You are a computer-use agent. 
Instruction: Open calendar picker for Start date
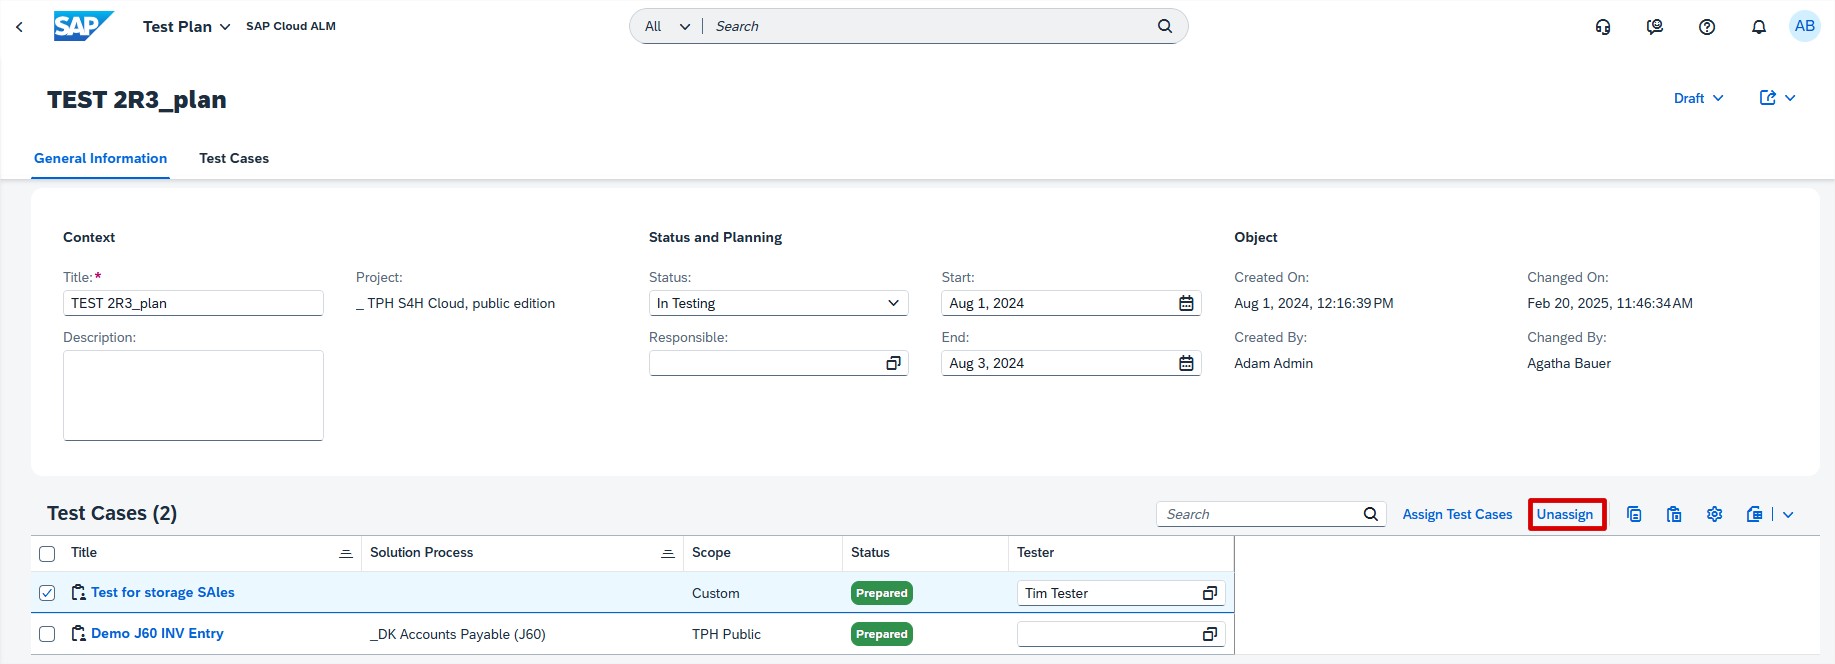(x=1186, y=303)
